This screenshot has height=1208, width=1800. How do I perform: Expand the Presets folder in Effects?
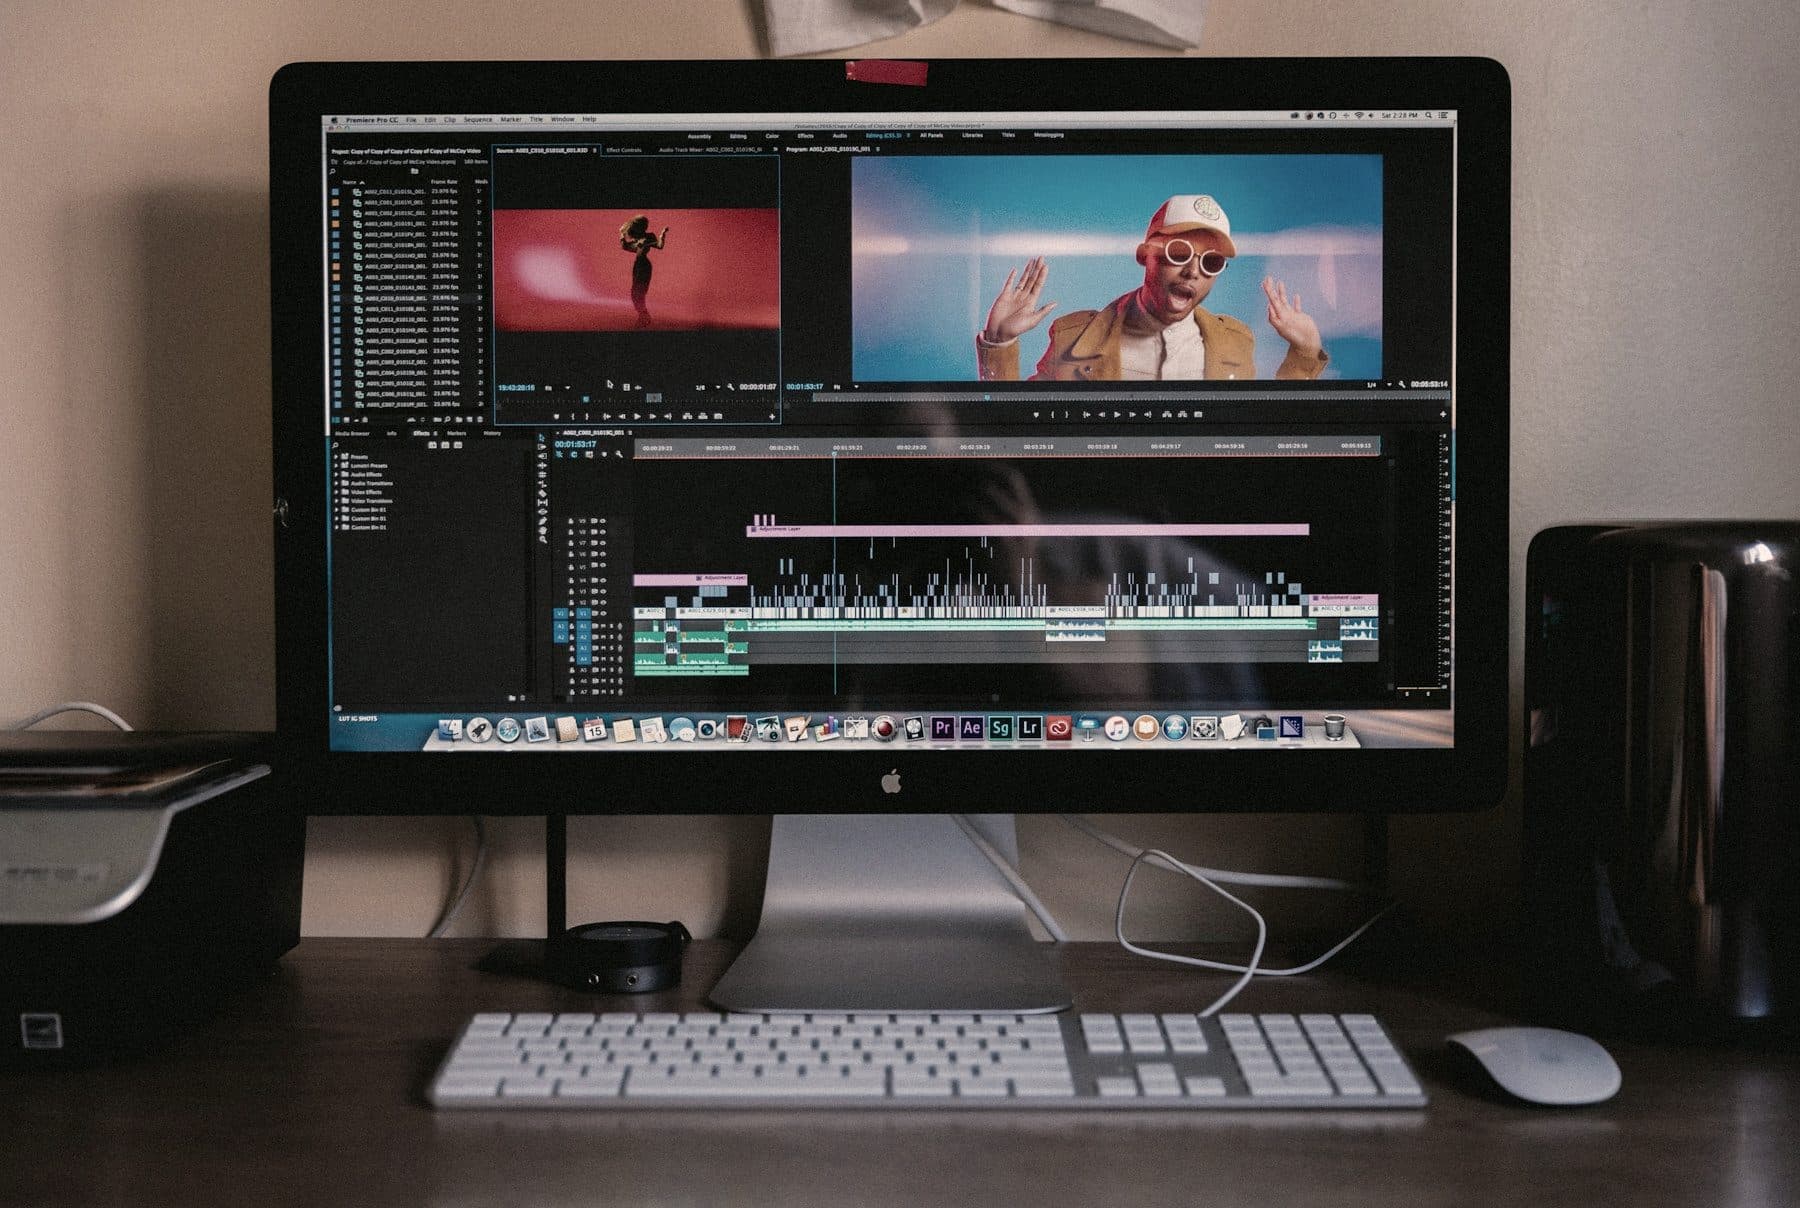tap(336, 457)
